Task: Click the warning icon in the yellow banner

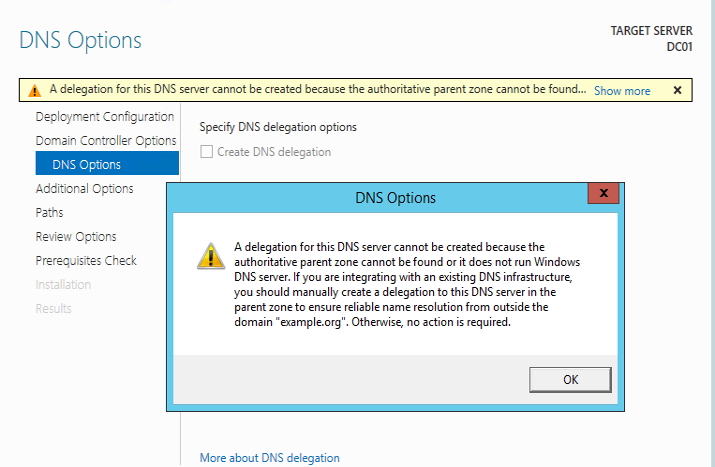Action: 35,91
